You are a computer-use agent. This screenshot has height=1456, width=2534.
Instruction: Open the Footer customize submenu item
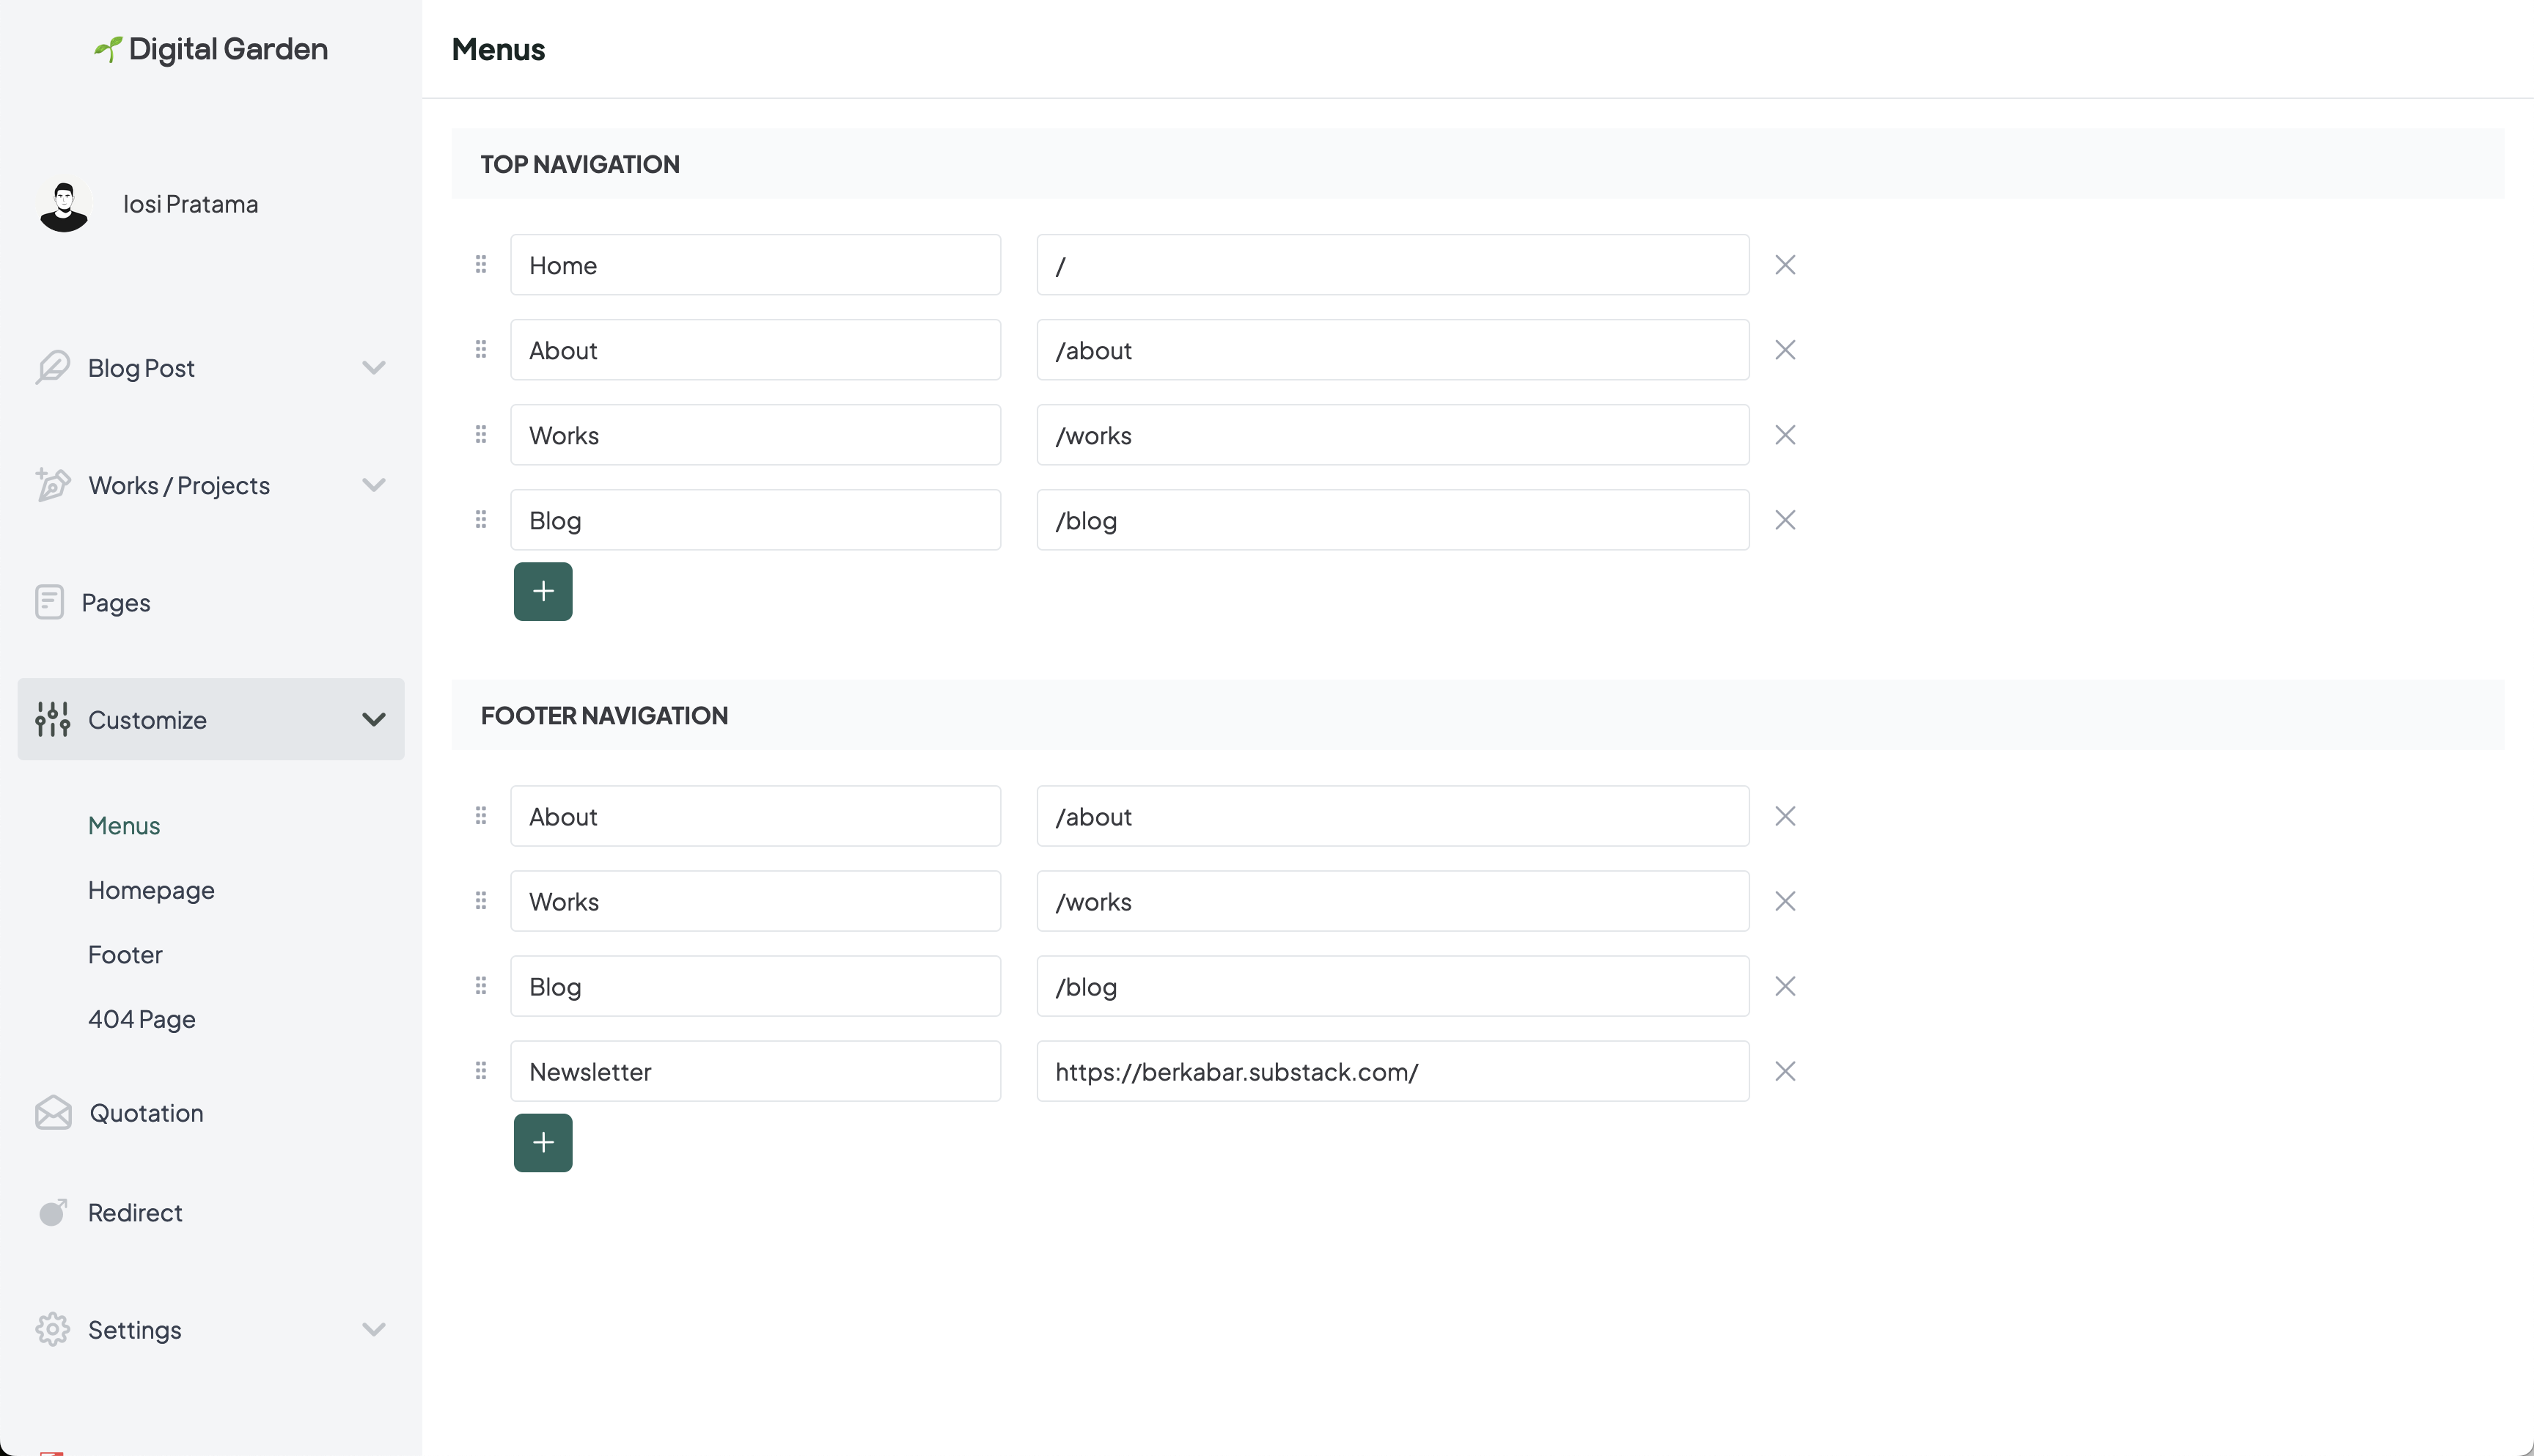125,954
